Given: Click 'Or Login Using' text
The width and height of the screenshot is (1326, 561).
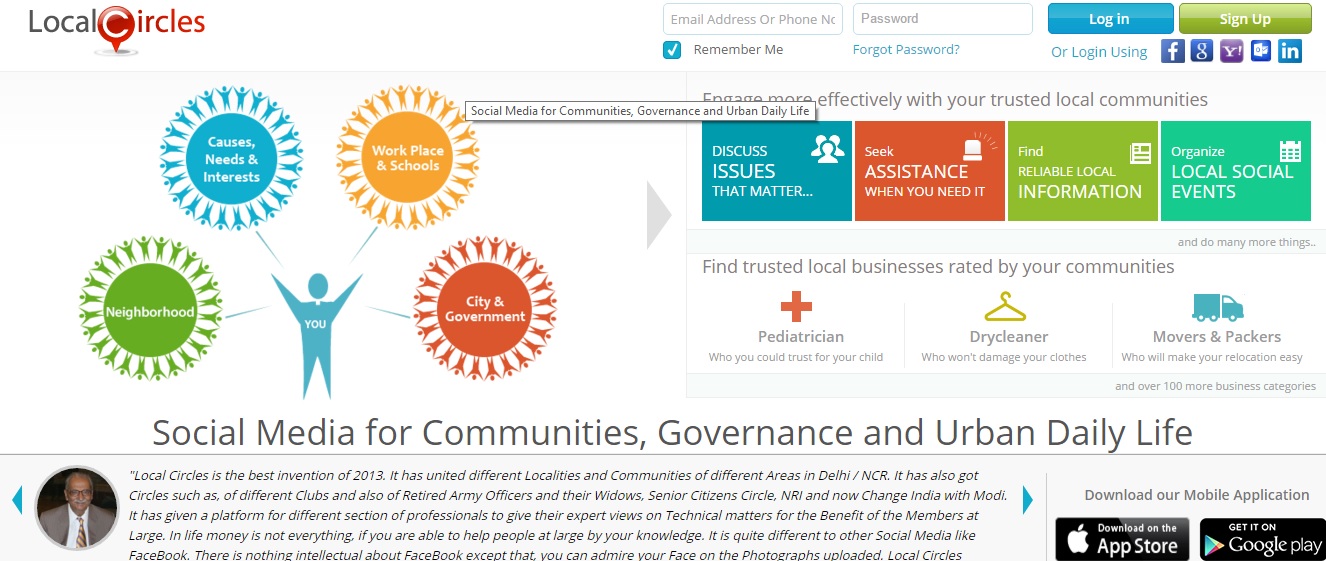Looking at the screenshot, I should point(1099,52).
